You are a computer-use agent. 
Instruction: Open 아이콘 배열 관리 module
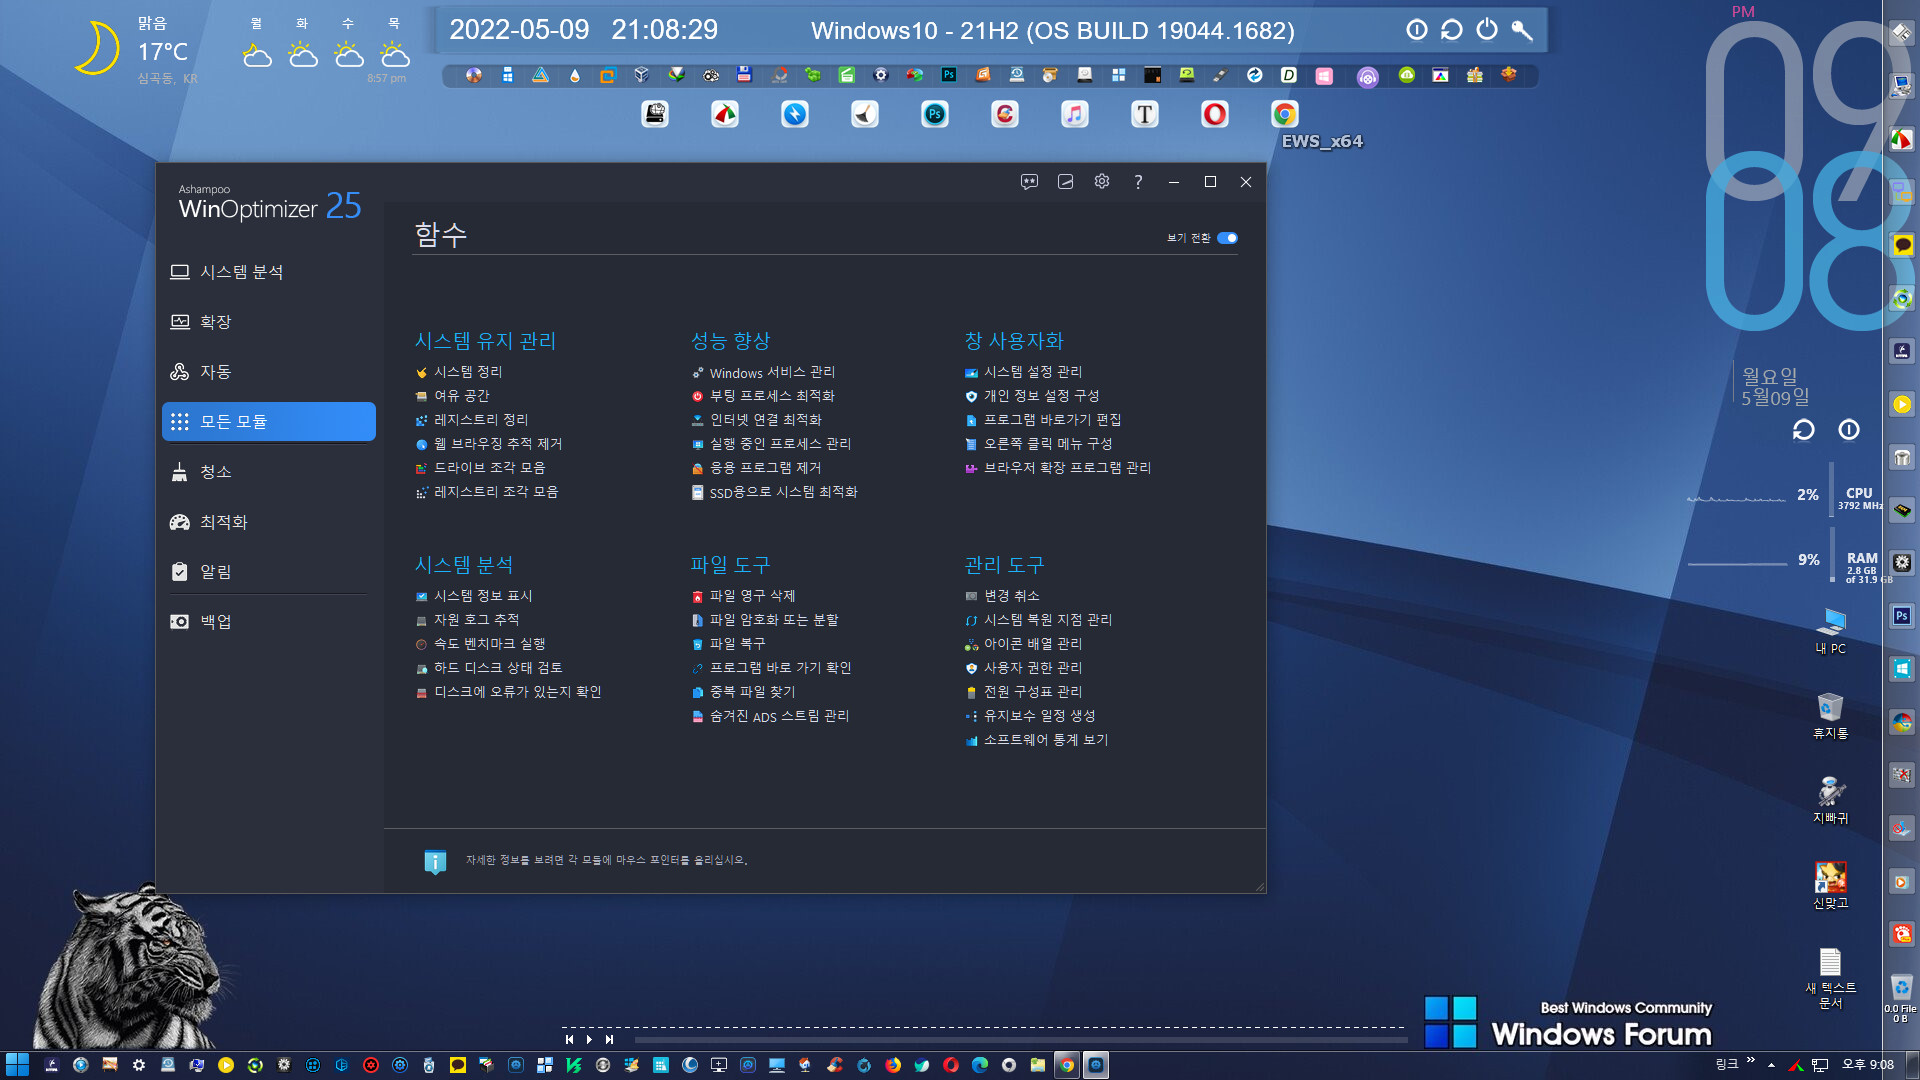point(1023,644)
